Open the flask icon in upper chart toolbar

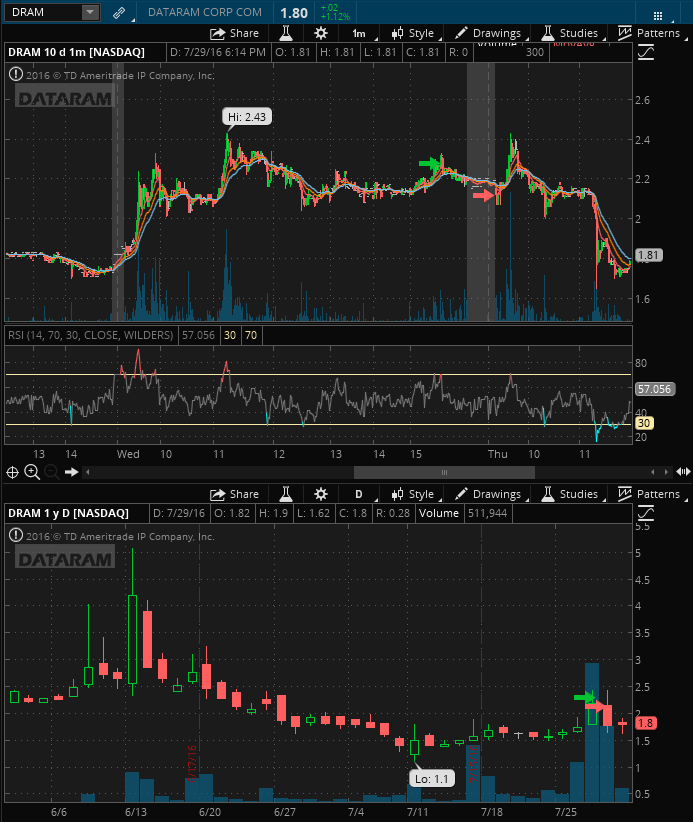tap(286, 33)
